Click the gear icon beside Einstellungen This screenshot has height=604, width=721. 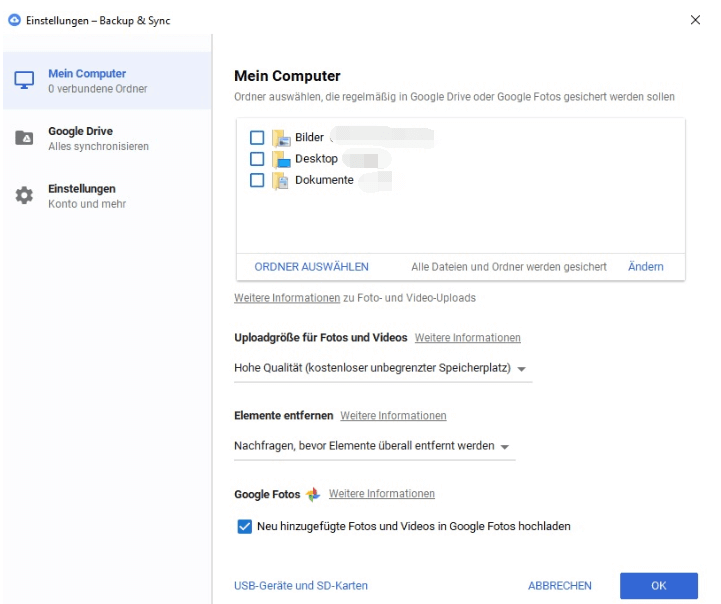24,195
